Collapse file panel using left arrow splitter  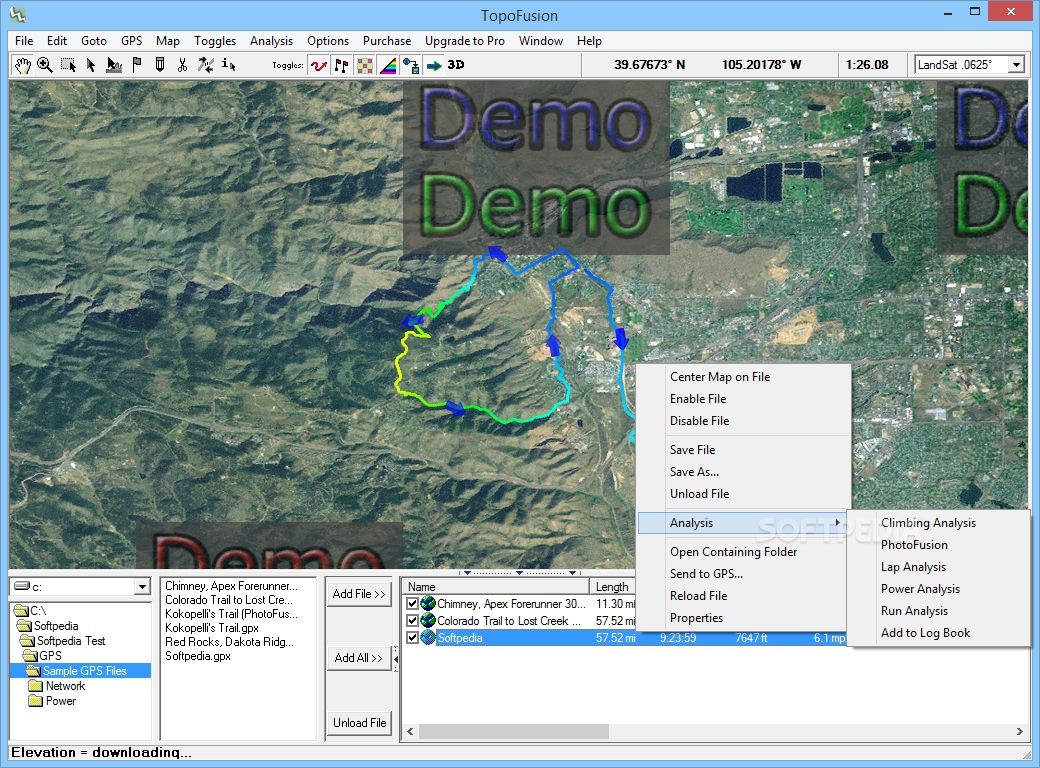pos(396,659)
